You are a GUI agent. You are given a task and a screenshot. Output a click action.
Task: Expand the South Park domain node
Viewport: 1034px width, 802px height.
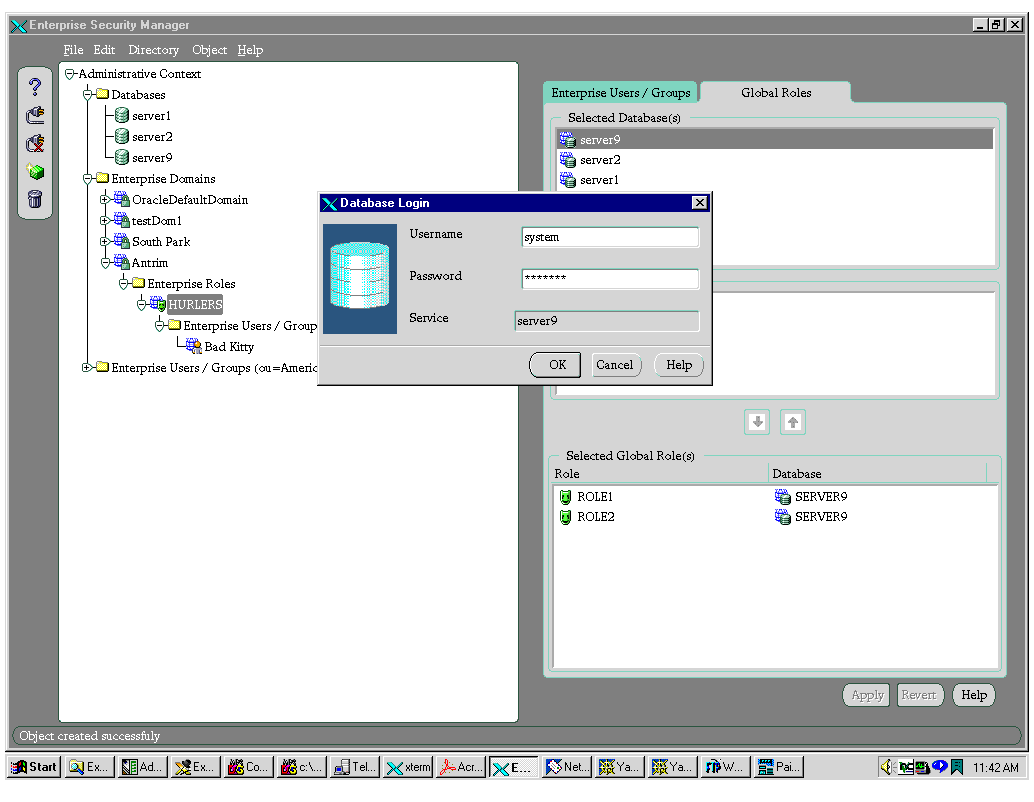coord(104,242)
